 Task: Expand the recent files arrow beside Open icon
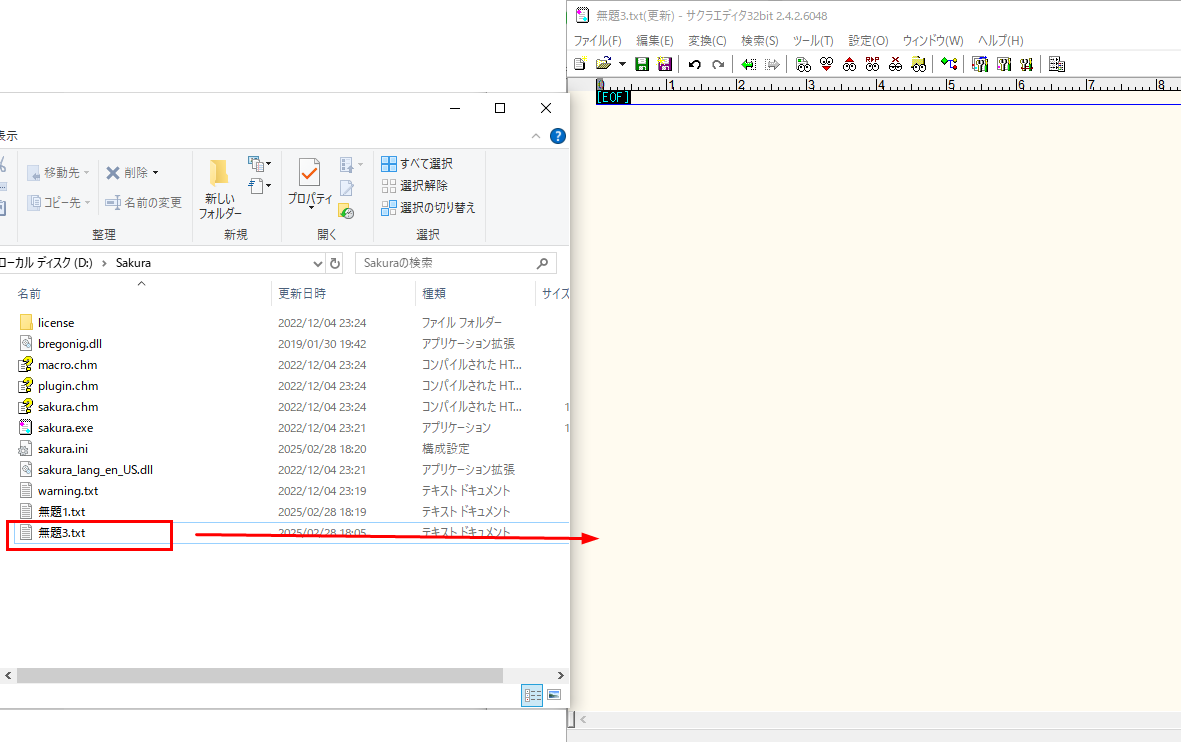coord(622,64)
